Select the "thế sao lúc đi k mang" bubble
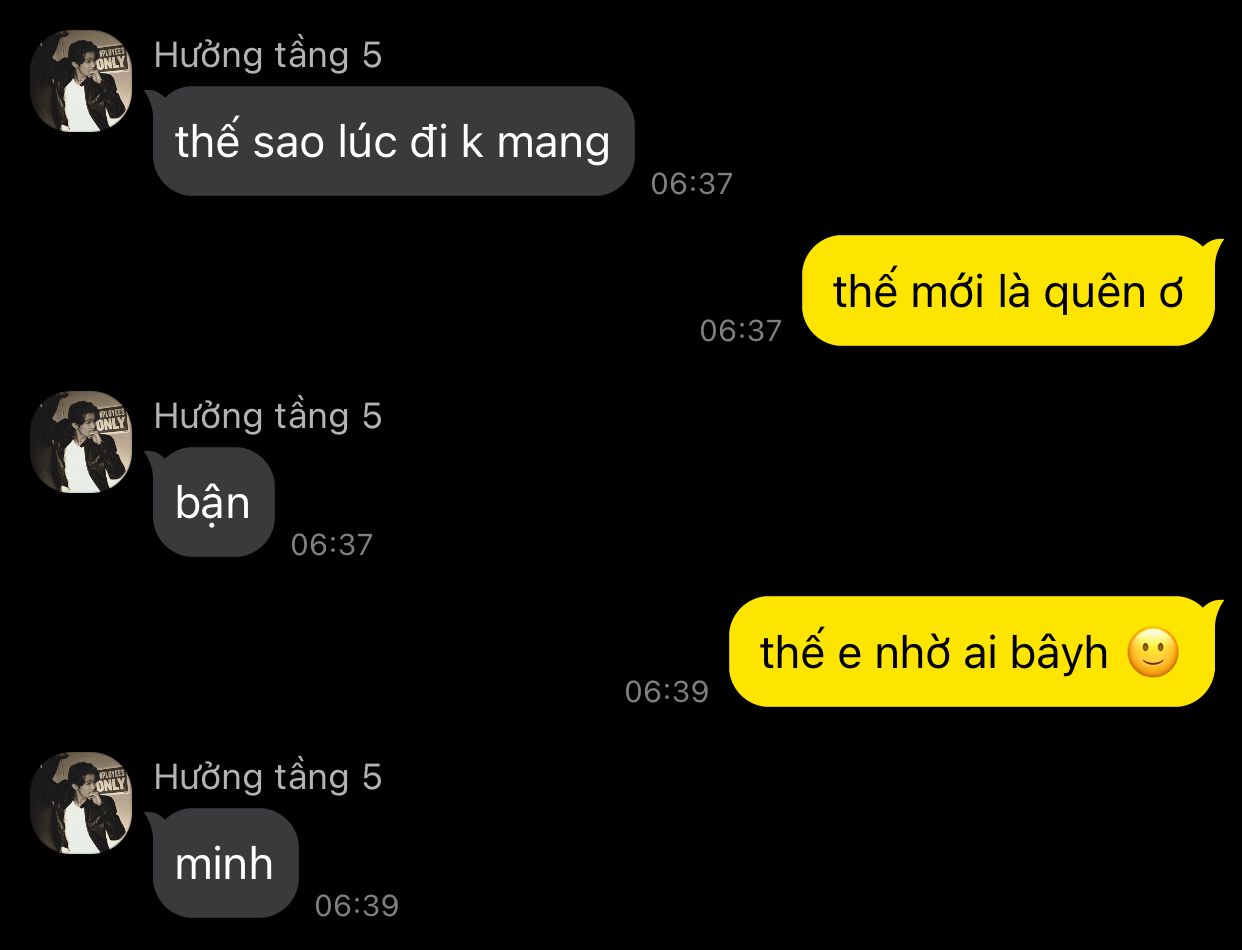The image size is (1242, 950). click(x=393, y=141)
